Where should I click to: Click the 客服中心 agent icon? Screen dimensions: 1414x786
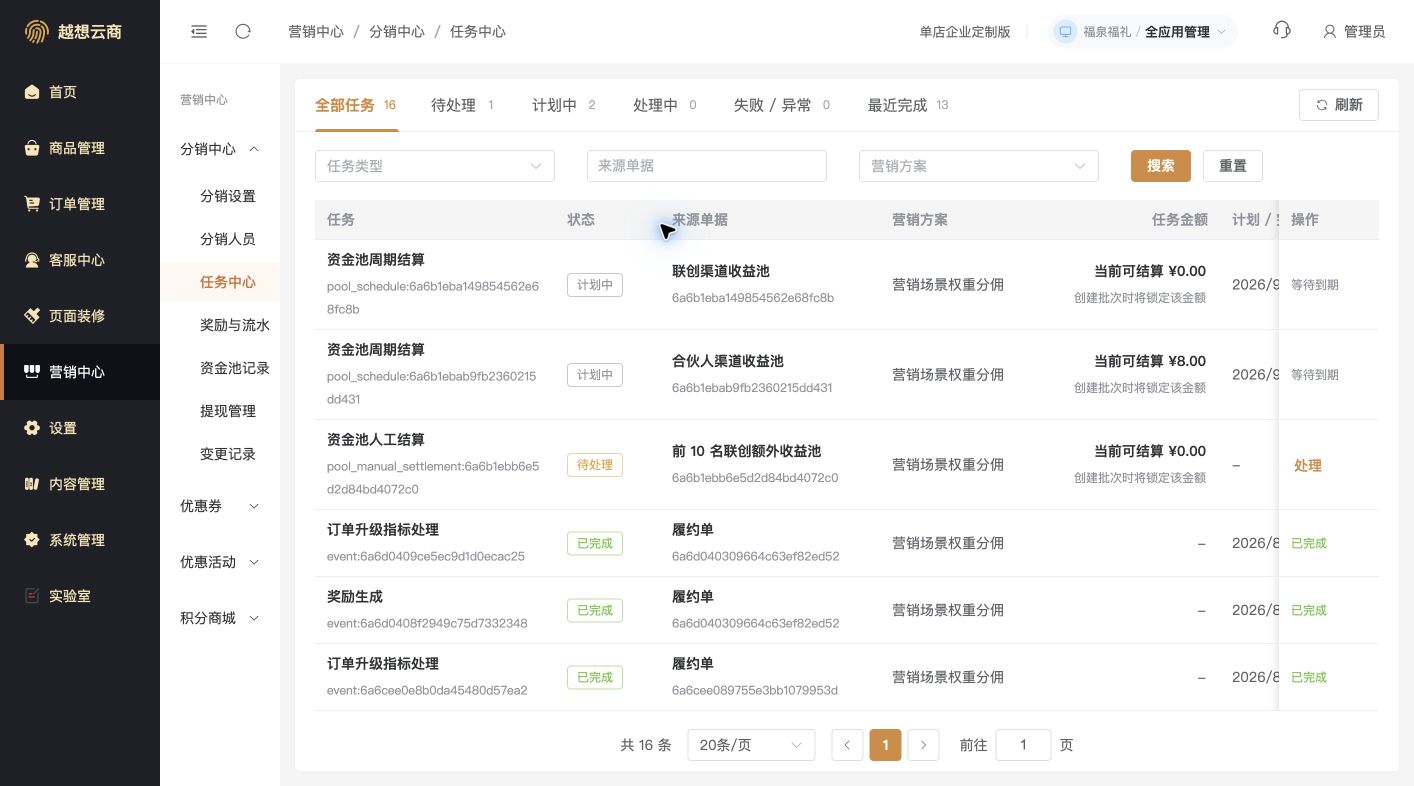(32, 260)
